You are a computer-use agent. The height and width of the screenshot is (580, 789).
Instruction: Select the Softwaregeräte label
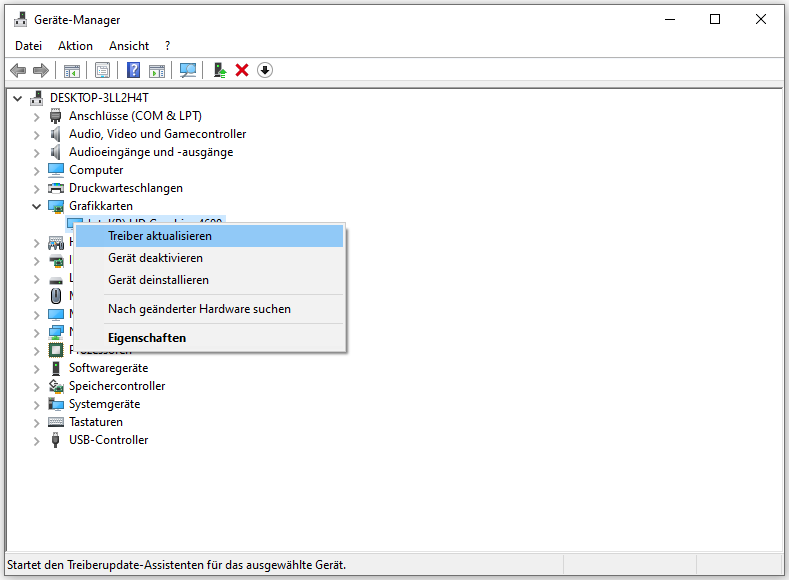[x=109, y=368]
